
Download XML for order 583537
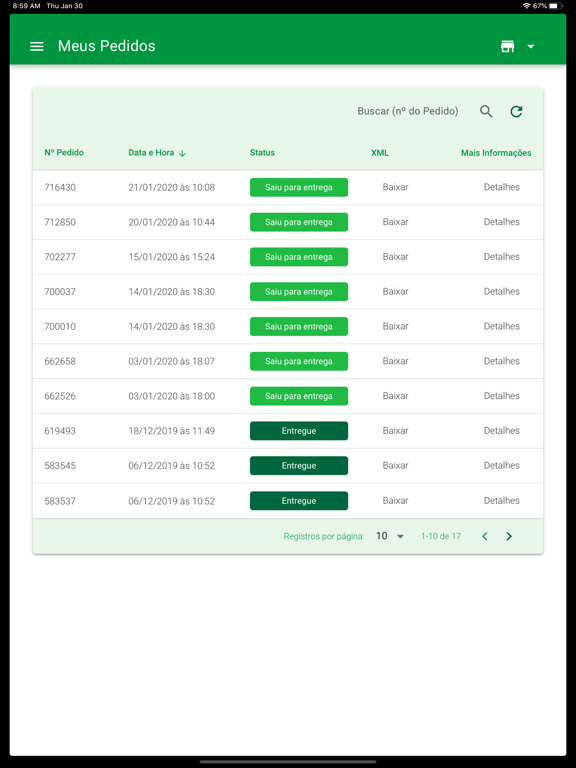[395, 501]
